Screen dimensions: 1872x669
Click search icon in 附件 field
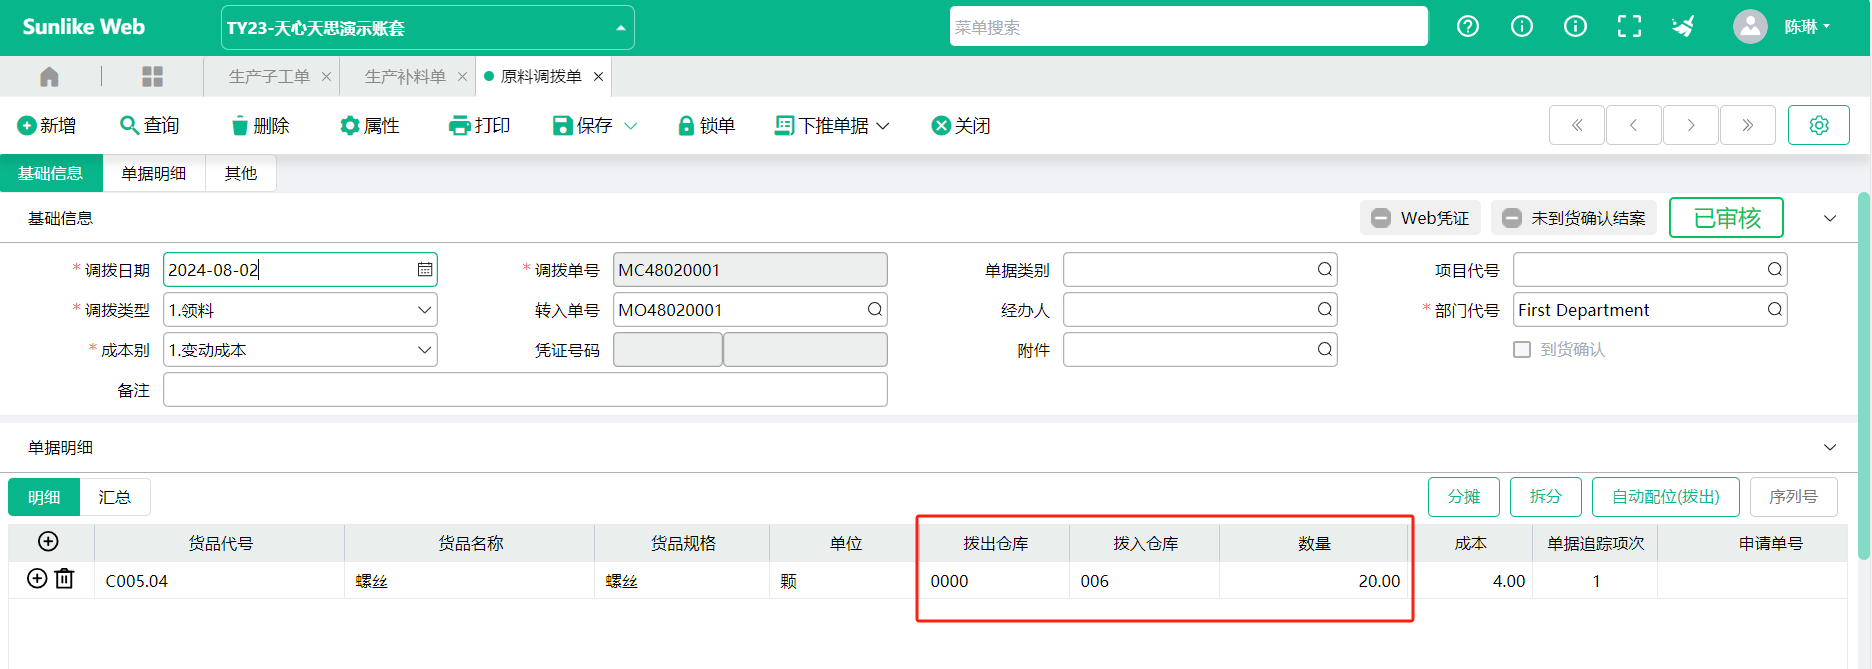coord(1325,350)
